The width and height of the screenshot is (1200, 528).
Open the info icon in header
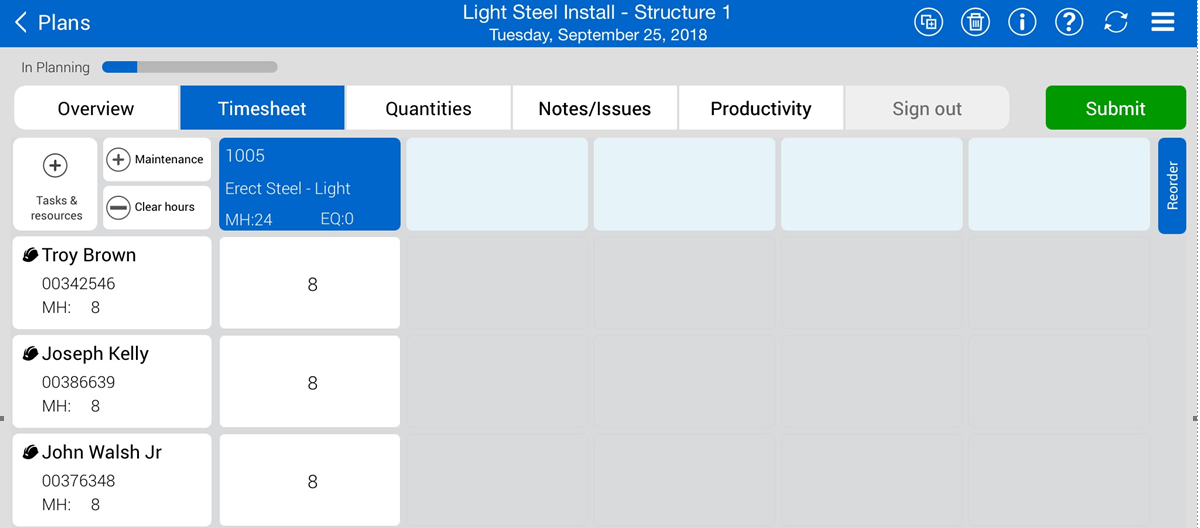(x=1022, y=22)
